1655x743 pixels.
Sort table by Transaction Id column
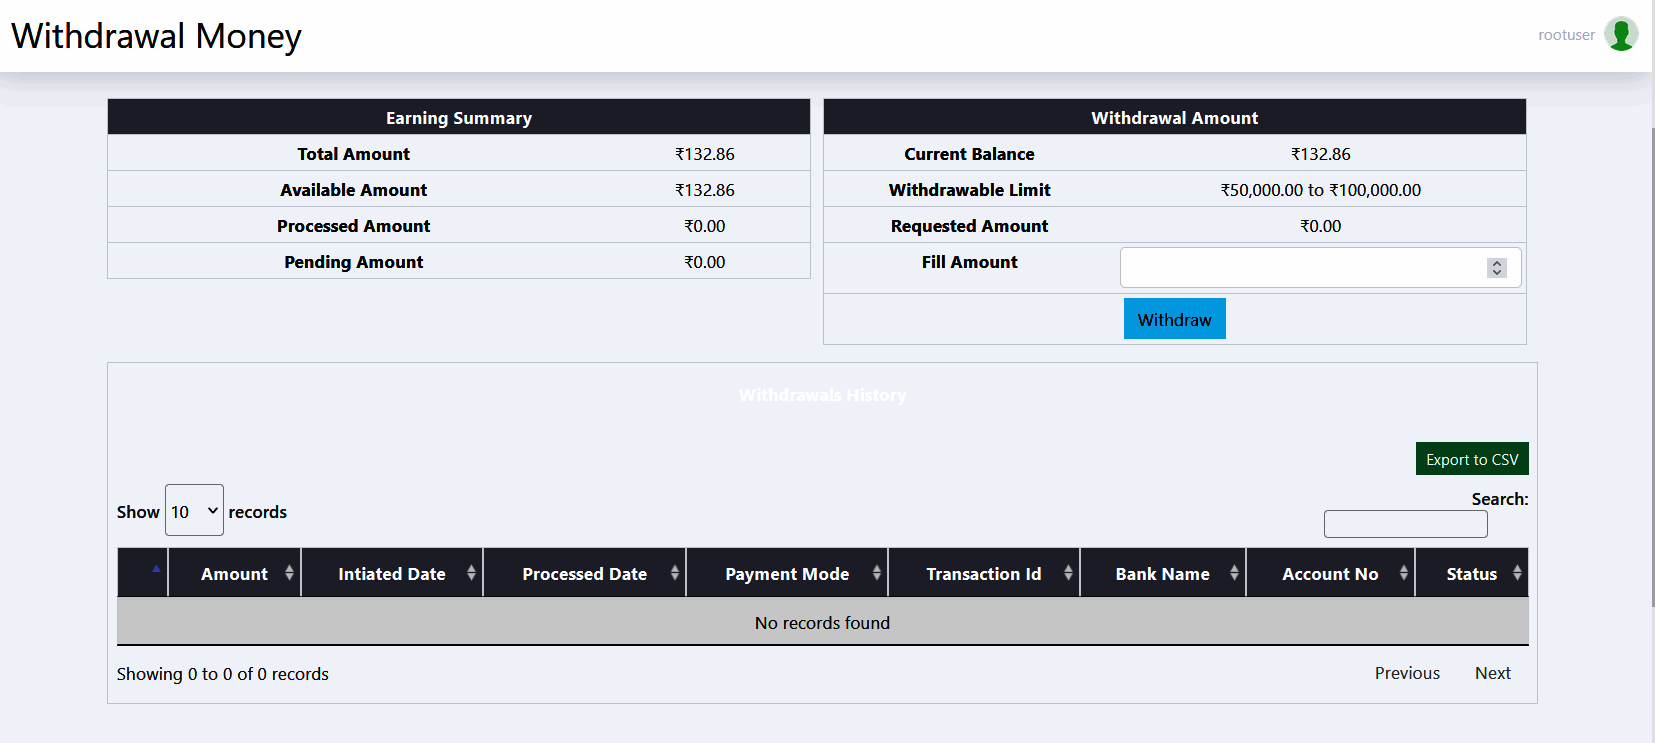pos(984,573)
